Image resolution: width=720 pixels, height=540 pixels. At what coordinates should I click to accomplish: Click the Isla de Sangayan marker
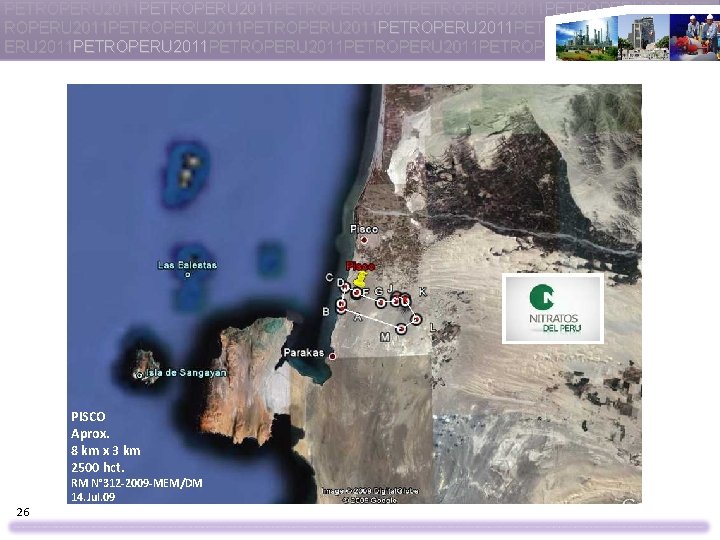click(x=139, y=375)
